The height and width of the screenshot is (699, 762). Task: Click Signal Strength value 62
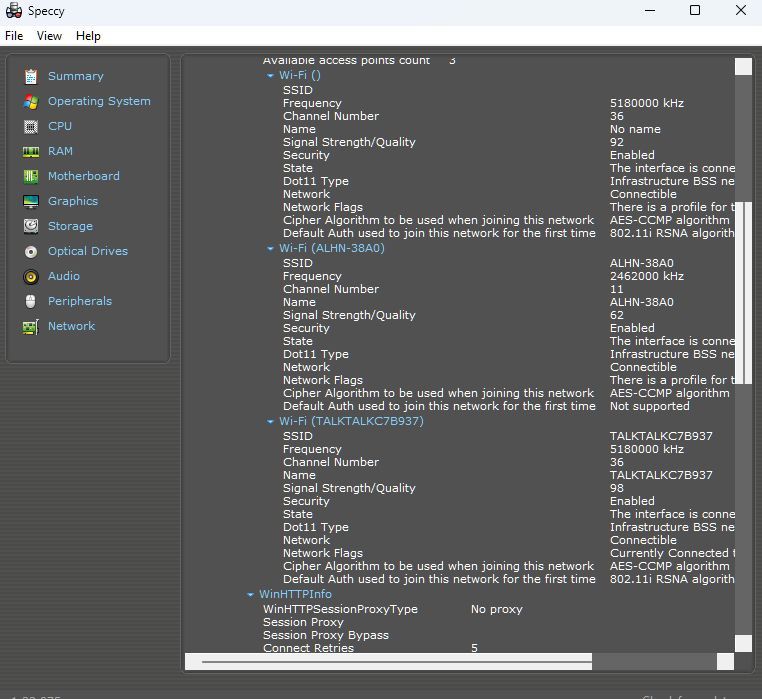[617, 315]
